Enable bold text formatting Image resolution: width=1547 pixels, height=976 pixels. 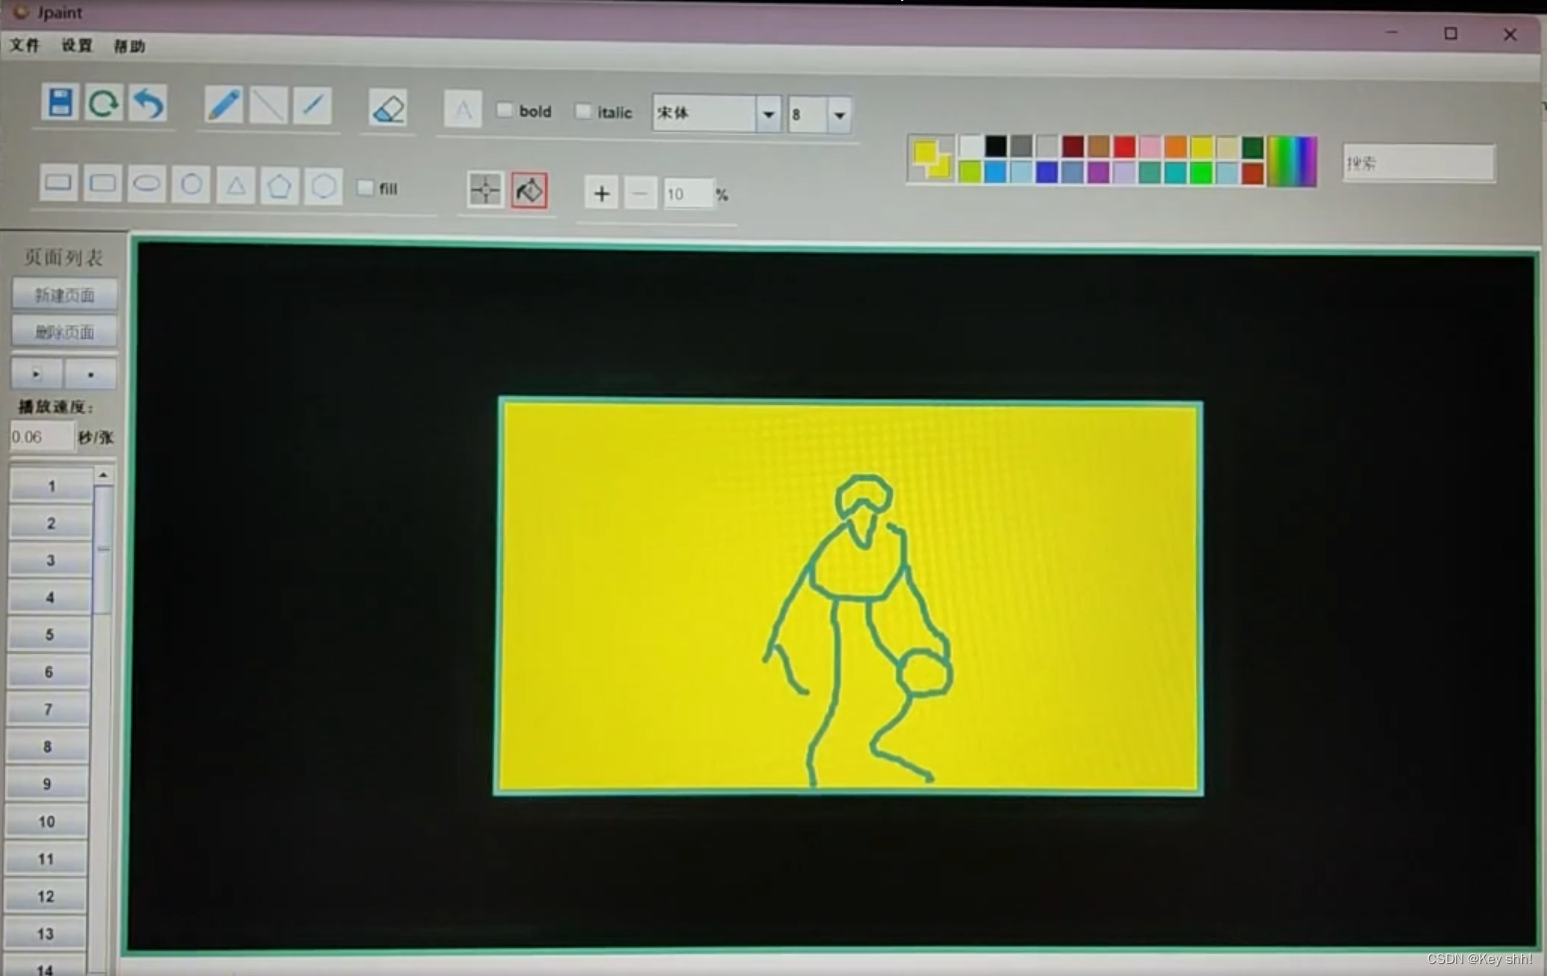click(x=506, y=110)
